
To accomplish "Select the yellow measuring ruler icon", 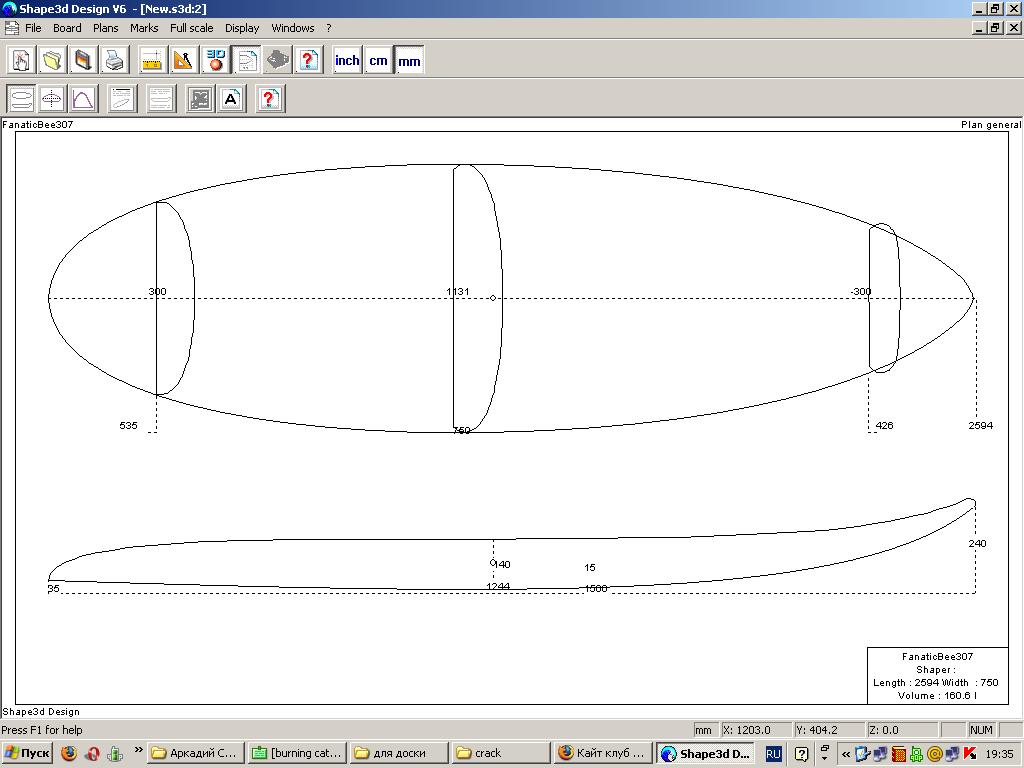I will (x=152, y=61).
